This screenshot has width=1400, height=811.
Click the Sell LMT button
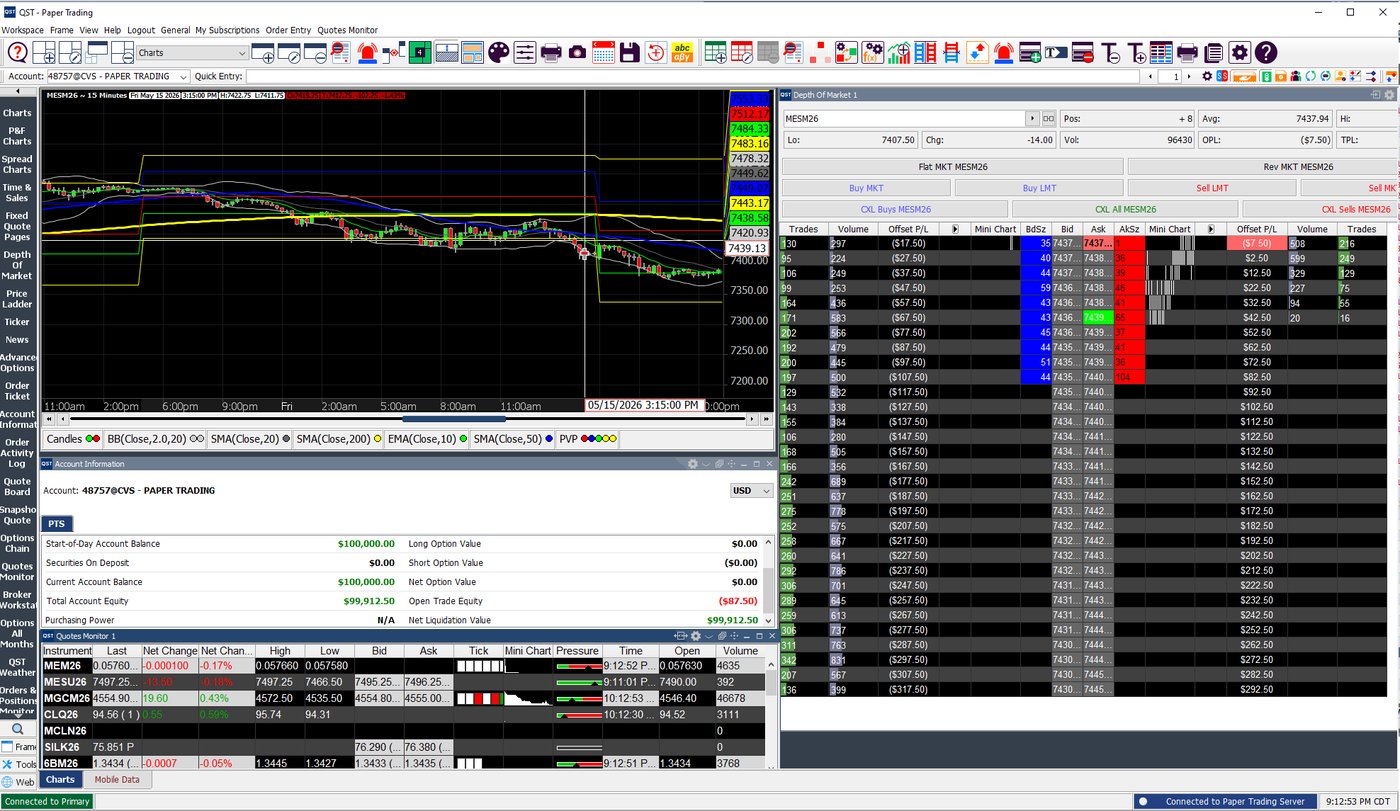[x=1211, y=188]
